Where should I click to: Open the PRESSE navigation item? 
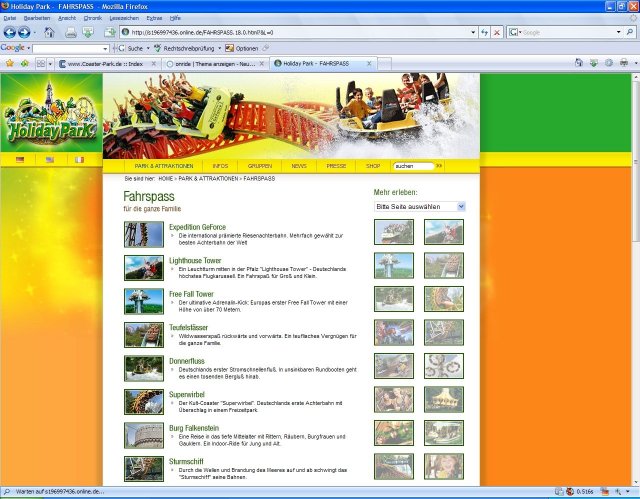(336, 166)
